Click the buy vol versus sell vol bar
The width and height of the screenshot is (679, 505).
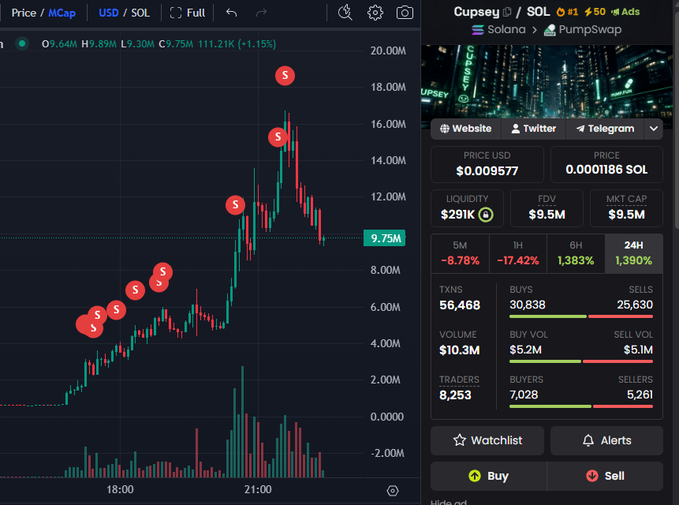pos(581,361)
